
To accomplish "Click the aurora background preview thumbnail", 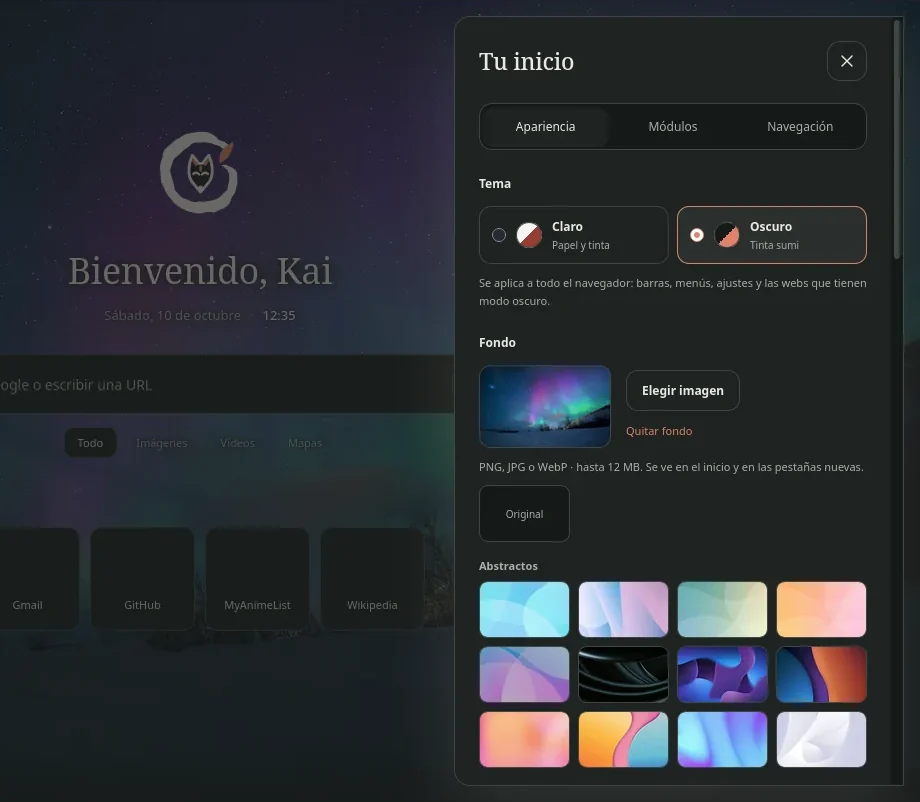I will click(x=544, y=407).
